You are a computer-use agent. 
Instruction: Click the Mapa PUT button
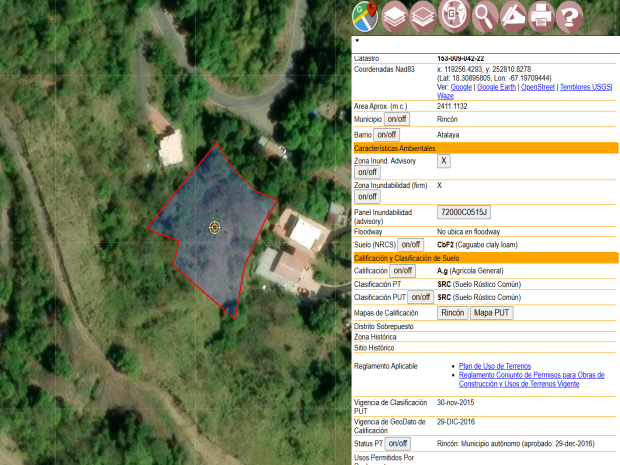[x=492, y=313]
